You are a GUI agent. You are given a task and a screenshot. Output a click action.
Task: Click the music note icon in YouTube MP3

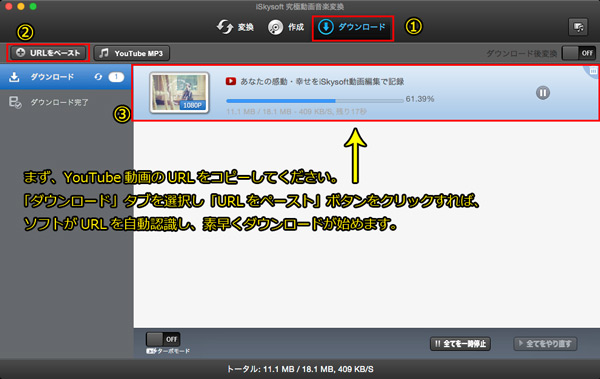coord(104,53)
